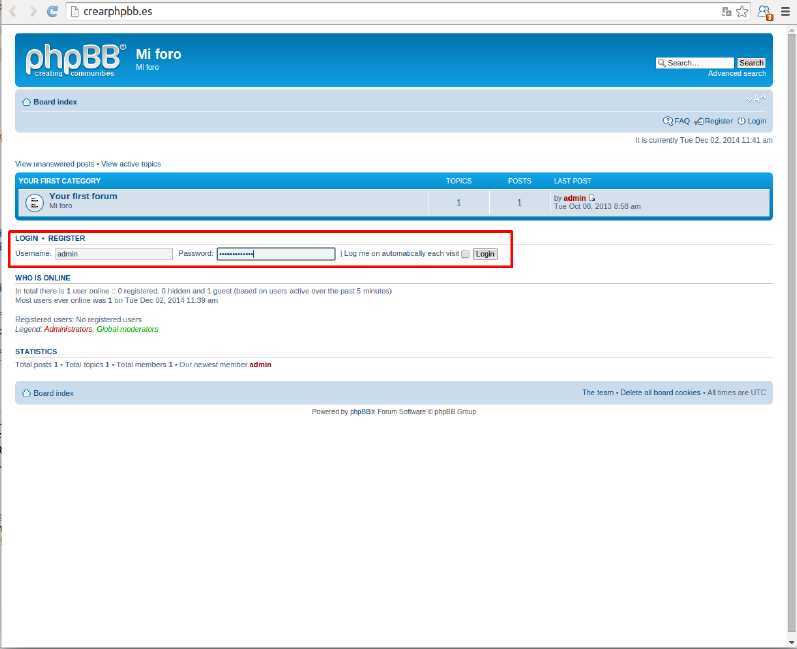797x649 pixels.
Task: Open the browser extension icon with badge
Action: click(765, 12)
